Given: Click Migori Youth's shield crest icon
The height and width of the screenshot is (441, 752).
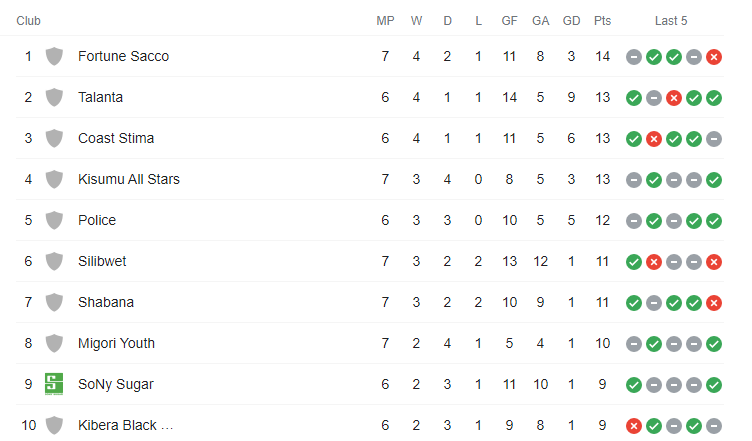Looking at the screenshot, I should pos(54,343).
